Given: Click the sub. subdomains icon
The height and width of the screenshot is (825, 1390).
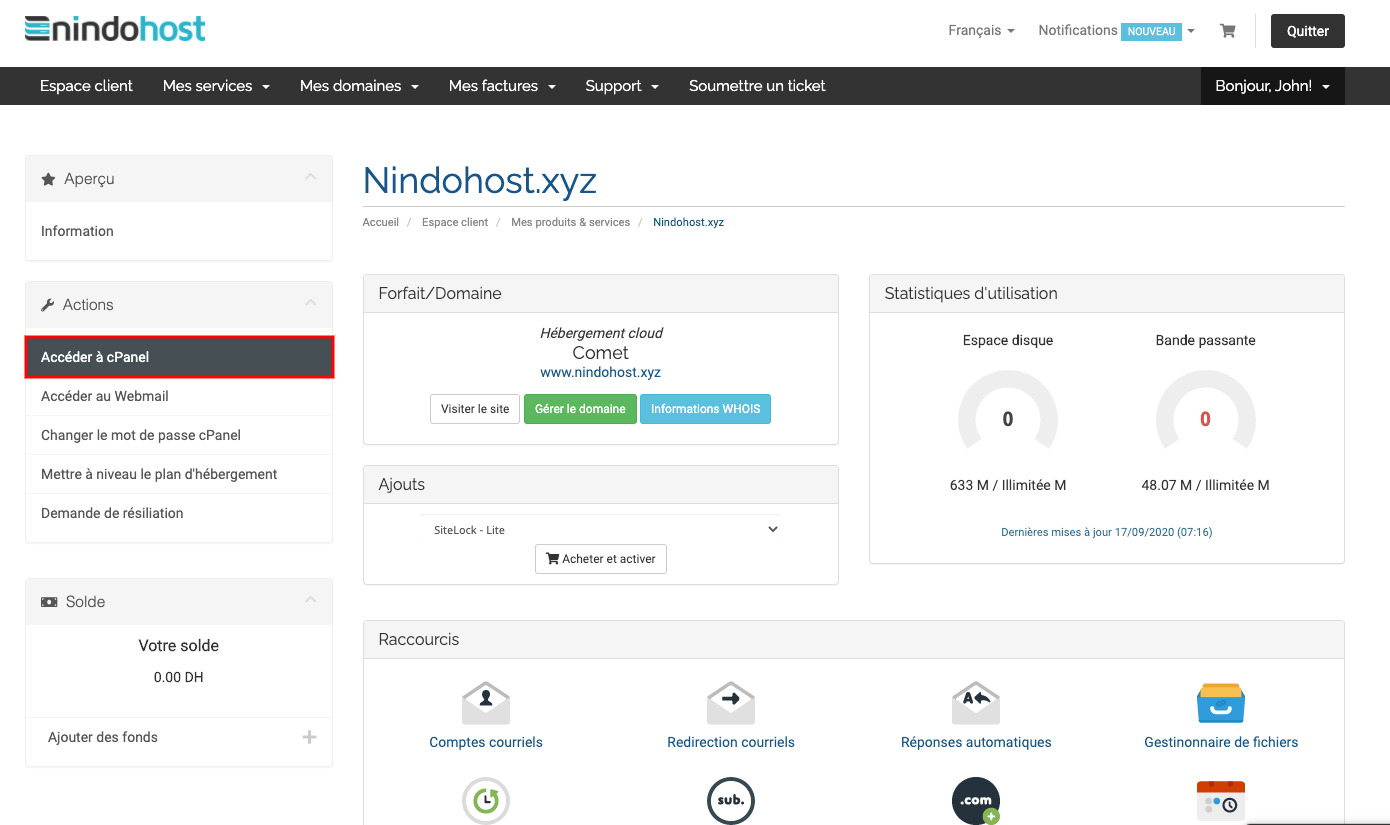Looking at the screenshot, I should pyautogui.click(x=731, y=800).
